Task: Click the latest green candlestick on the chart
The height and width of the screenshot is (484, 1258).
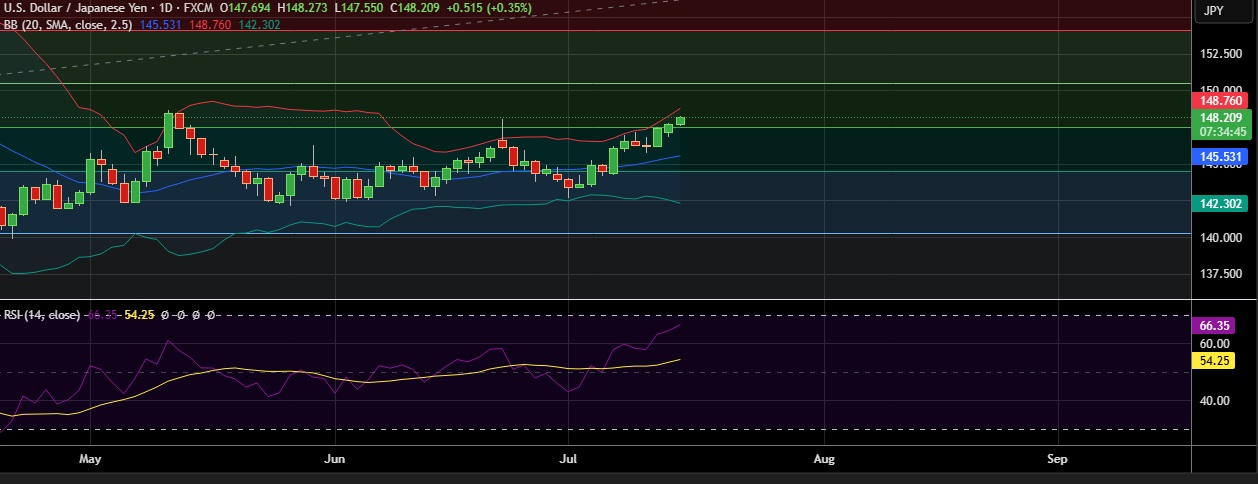Action: click(681, 121)
